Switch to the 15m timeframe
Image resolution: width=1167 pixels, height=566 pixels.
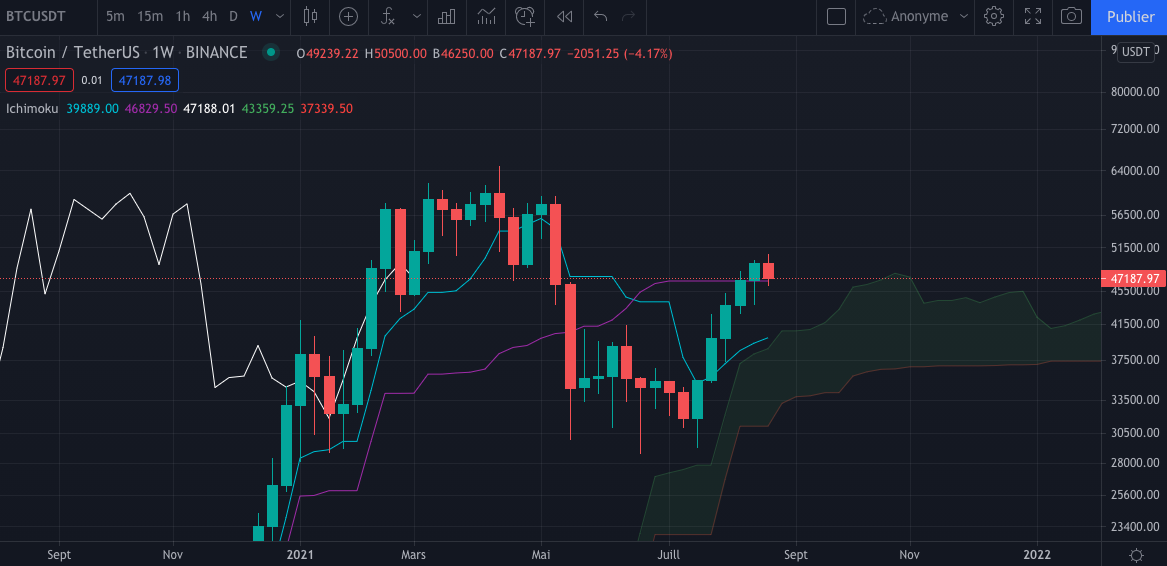[x=150, y=16]
